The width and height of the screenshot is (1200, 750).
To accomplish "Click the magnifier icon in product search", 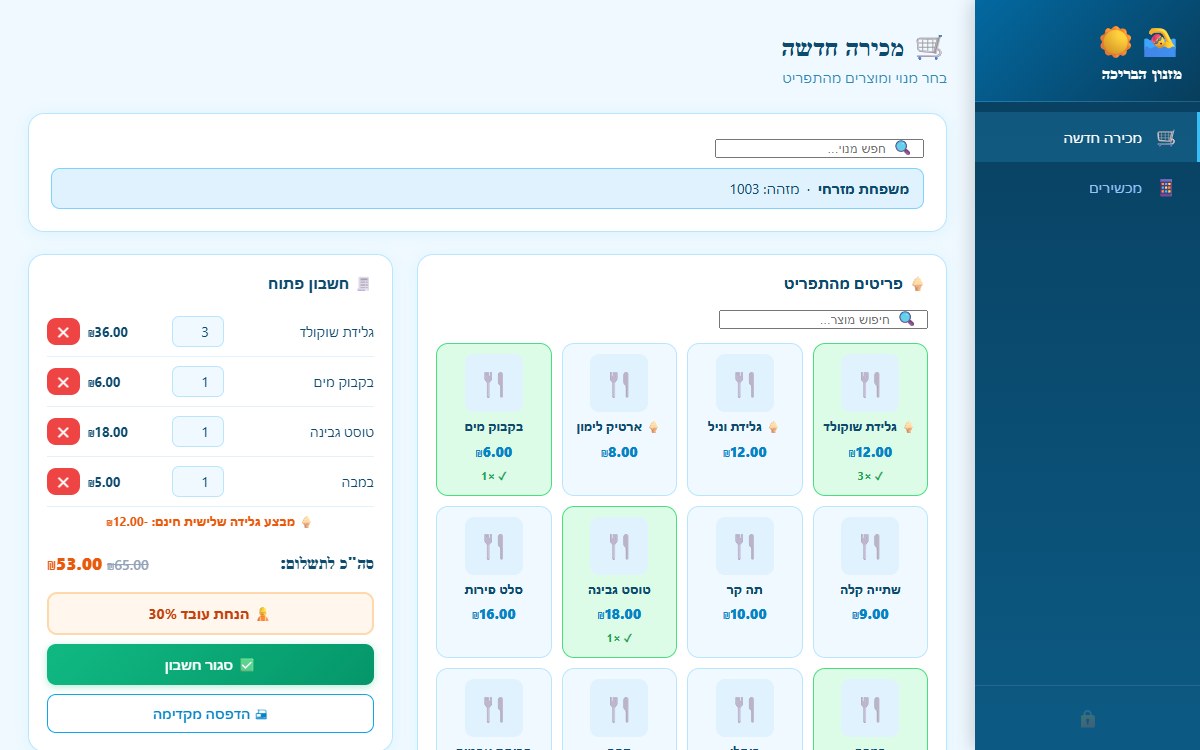I will (x=907, y=319).
